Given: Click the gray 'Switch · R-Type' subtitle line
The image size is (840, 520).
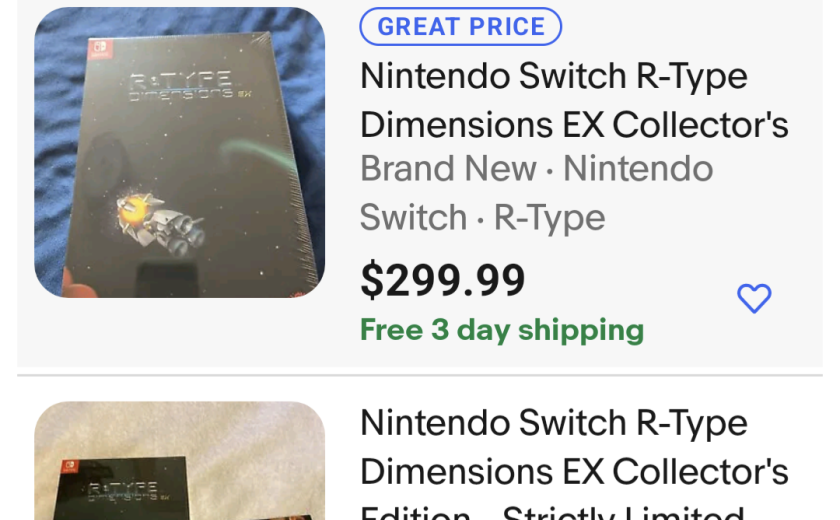Looking at the screenshot, I should (x=482, y=217).
